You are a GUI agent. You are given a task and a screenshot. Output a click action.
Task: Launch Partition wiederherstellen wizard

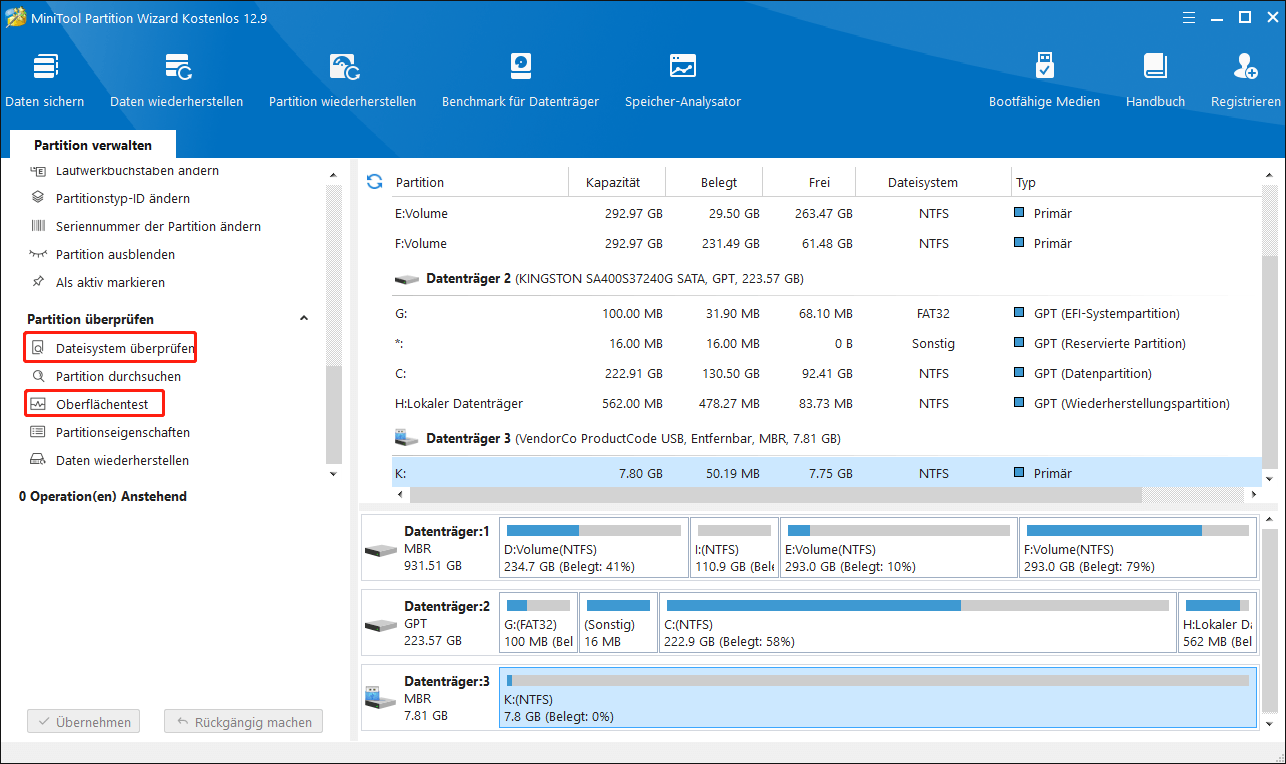pyautogui.click(x=343, y=81)
